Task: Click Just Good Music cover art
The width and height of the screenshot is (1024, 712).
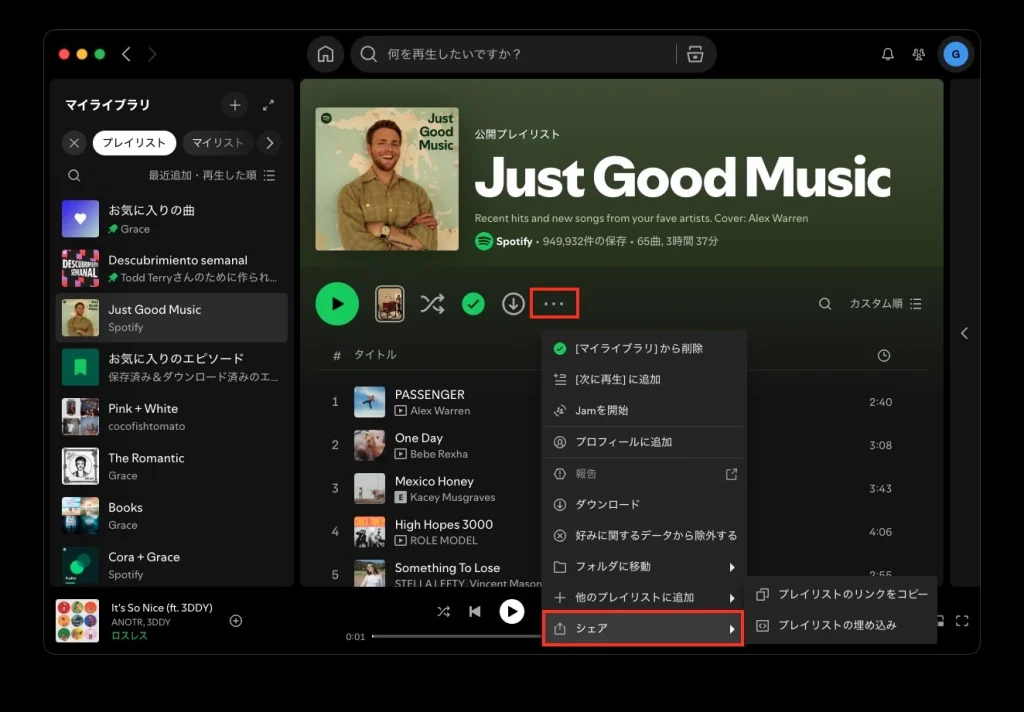Action: pyautogui.click(x=387, y=179)
